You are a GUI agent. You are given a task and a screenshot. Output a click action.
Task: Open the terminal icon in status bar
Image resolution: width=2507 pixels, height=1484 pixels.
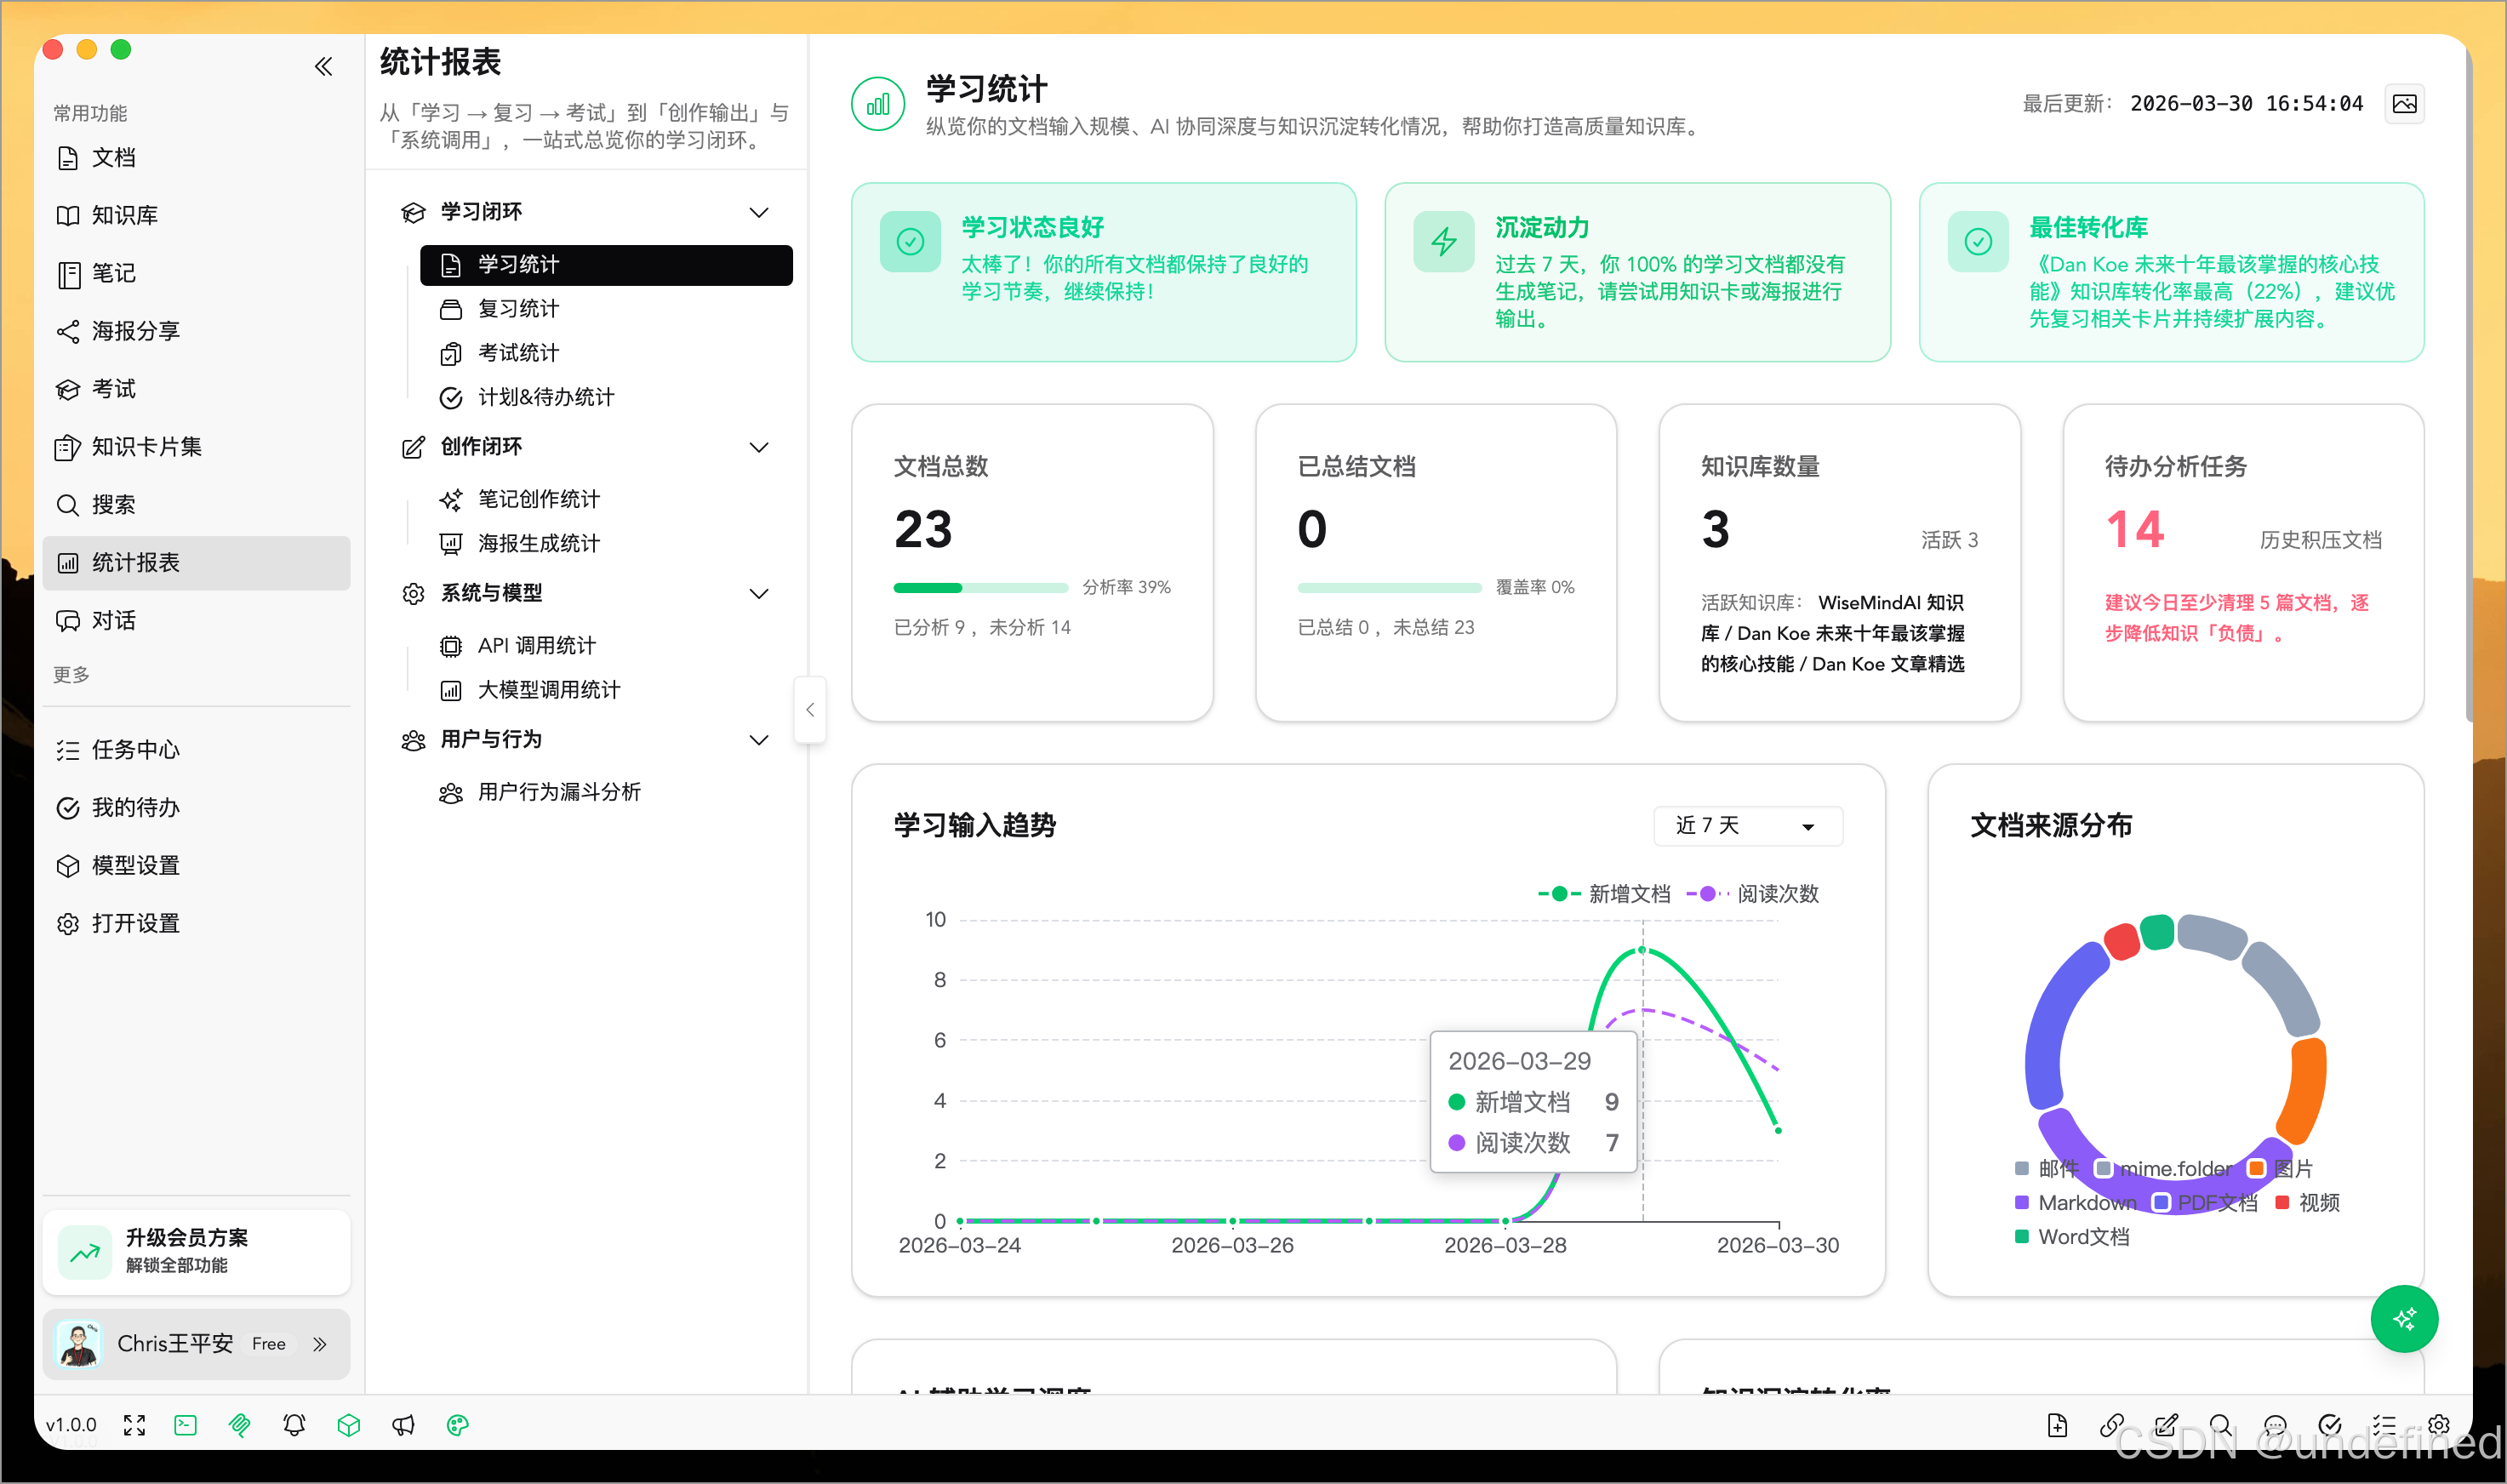(186, 1425)
